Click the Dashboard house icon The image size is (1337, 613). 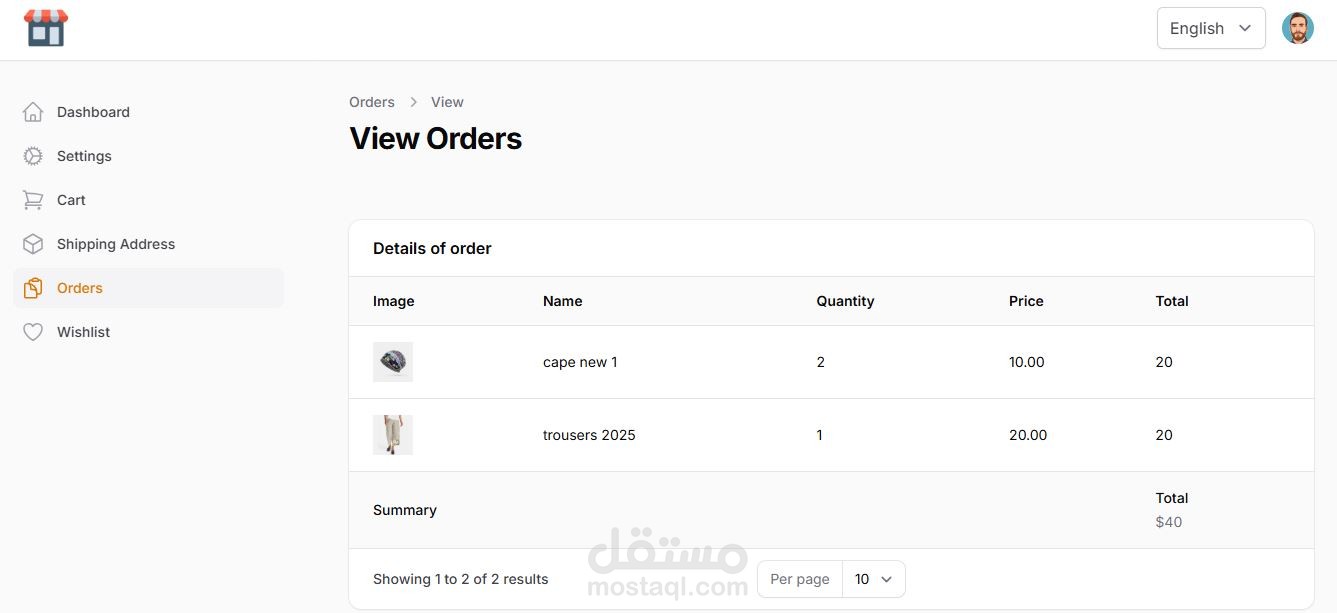pyautogui.click(x=33, y=112)
